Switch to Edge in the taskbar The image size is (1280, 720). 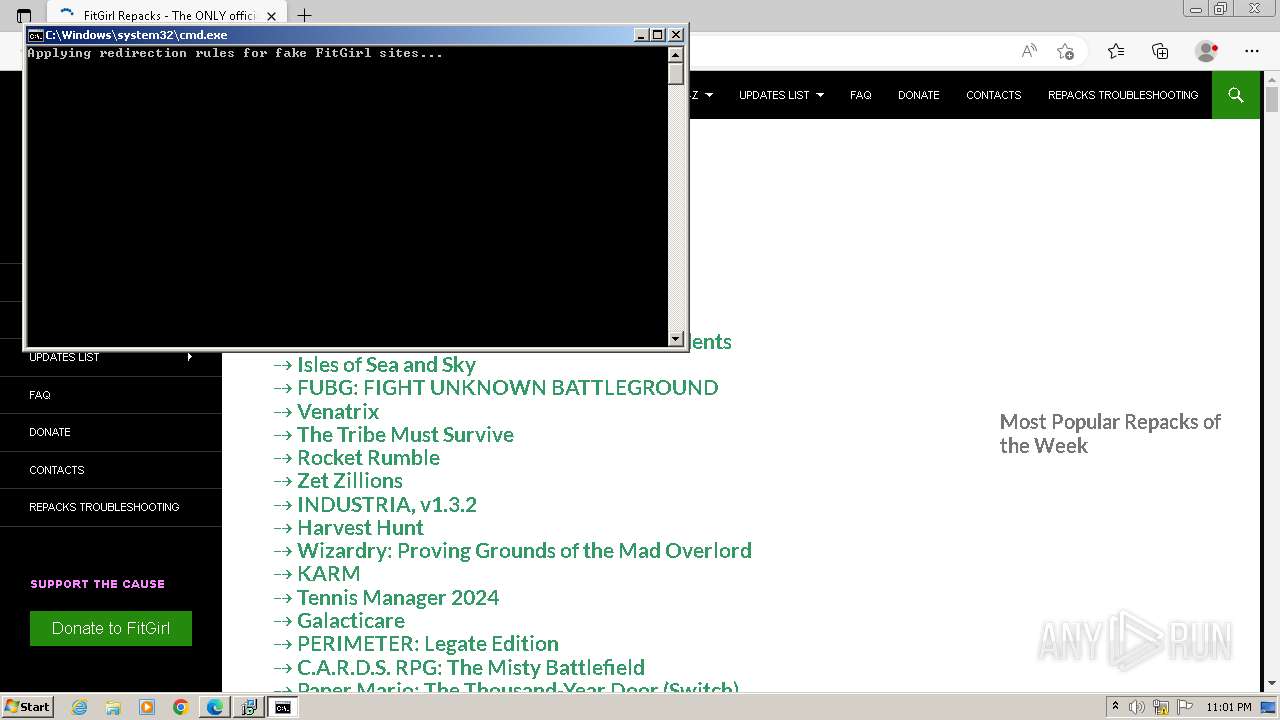215,707
